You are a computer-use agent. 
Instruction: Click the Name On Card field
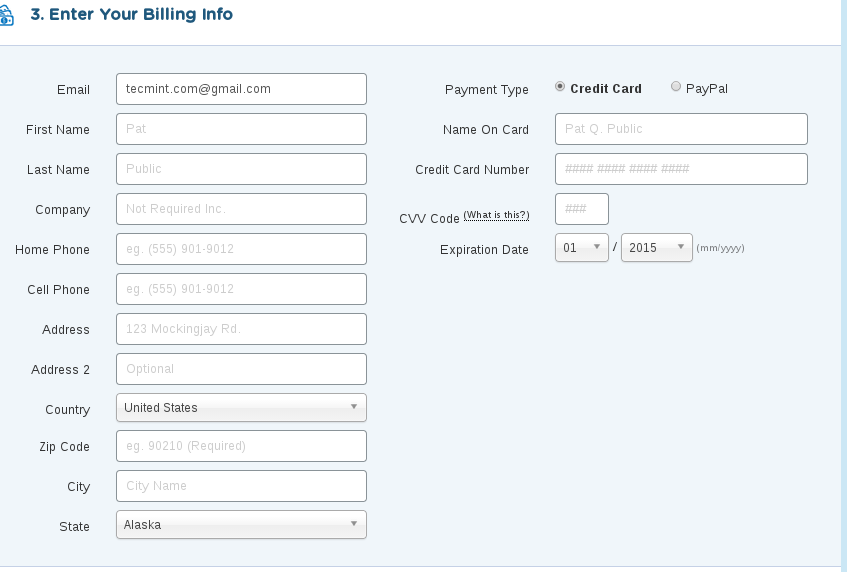(x=681, y=129)
